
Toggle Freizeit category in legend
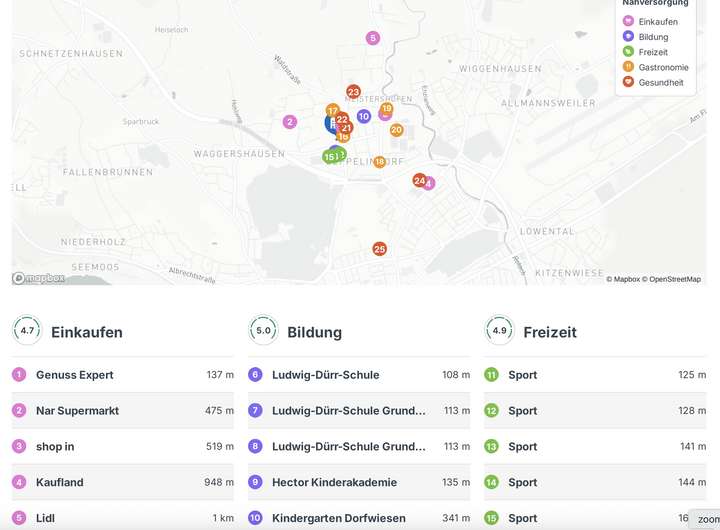coord(653,52)
